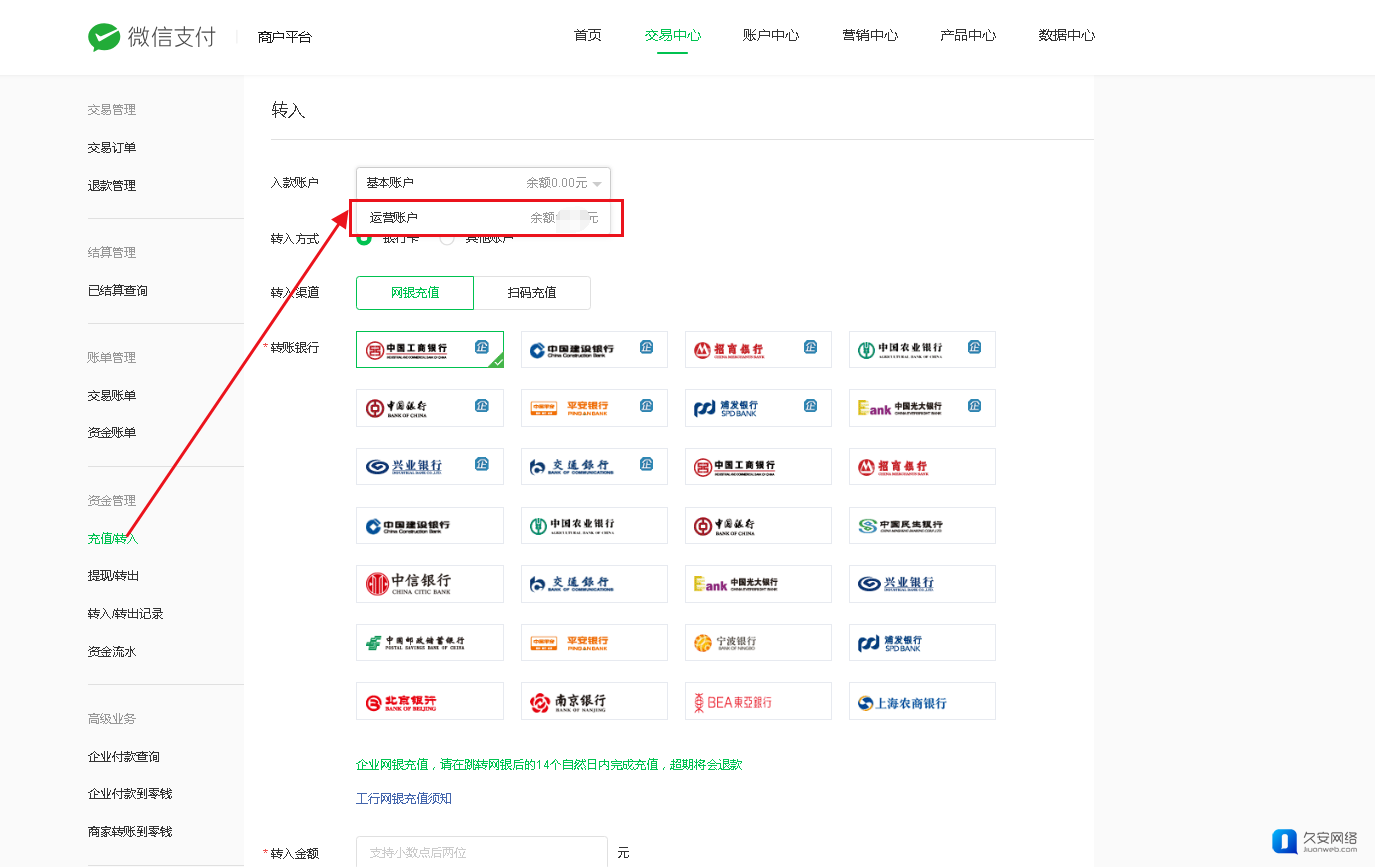The width and height of the screenshot is (1375, 867).
Task: Select 上海农商银行 as transfer bank
Action: pyautogui.click(x=922, y=701)
